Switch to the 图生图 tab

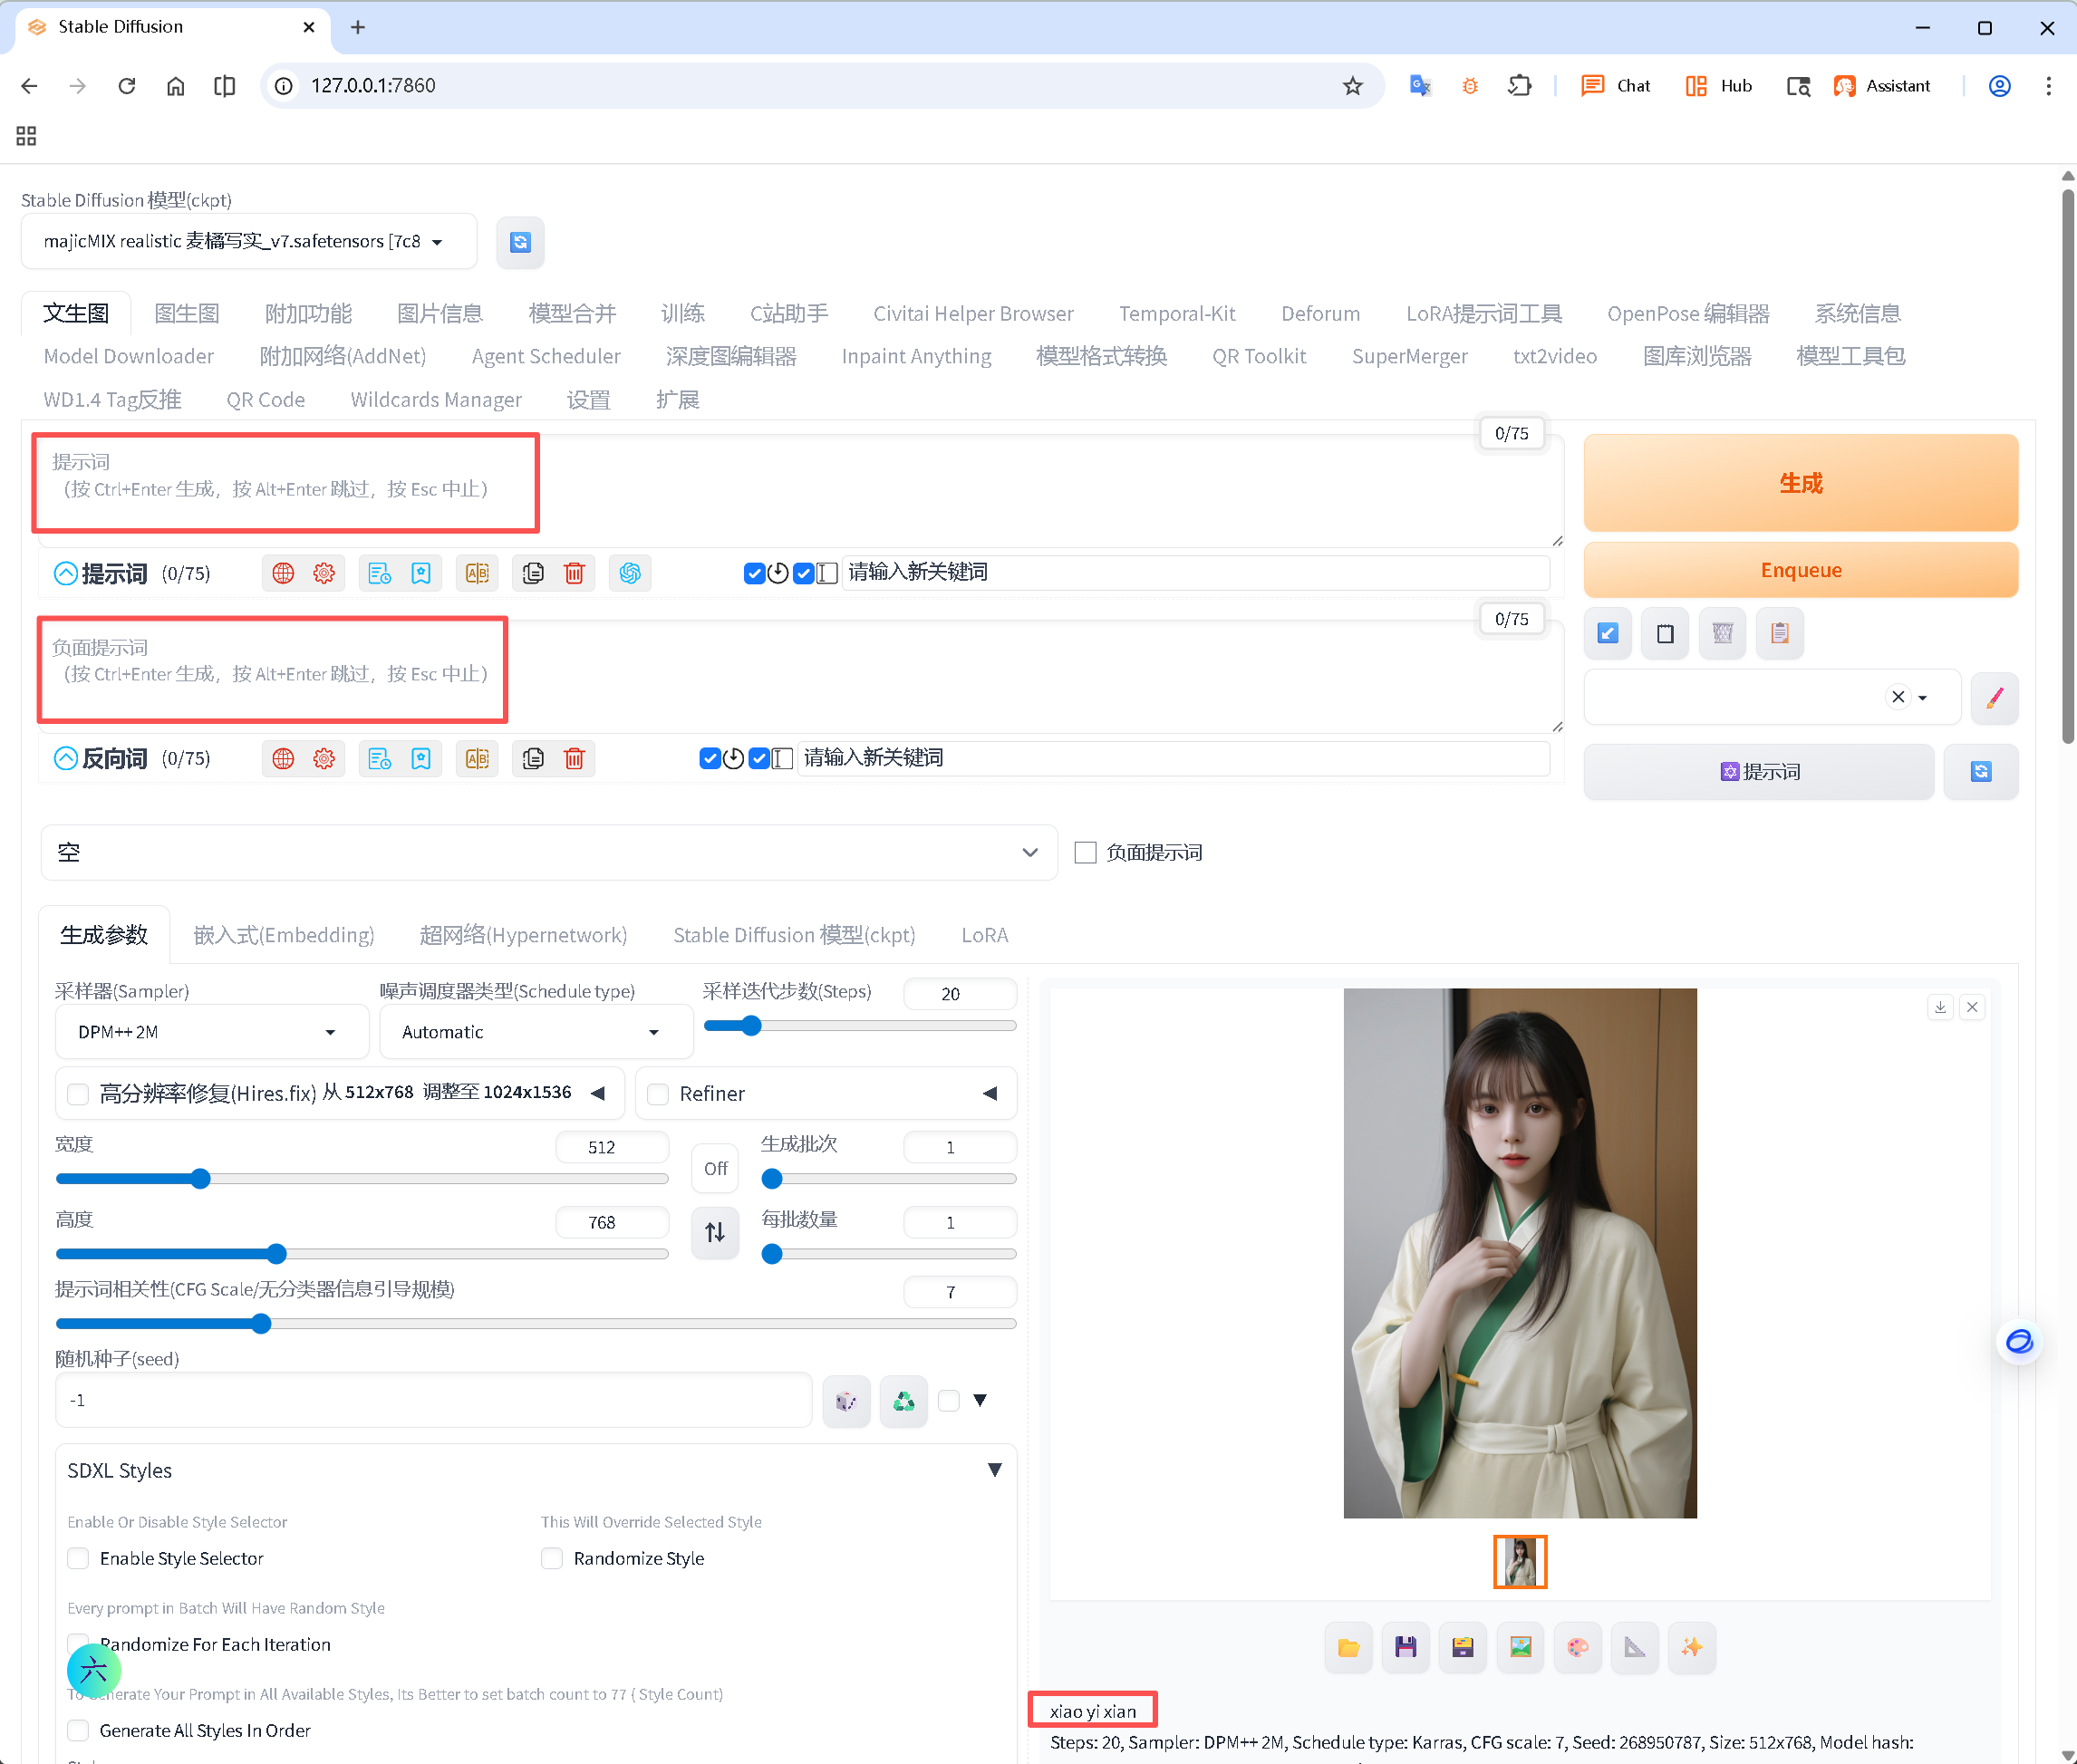187,314
